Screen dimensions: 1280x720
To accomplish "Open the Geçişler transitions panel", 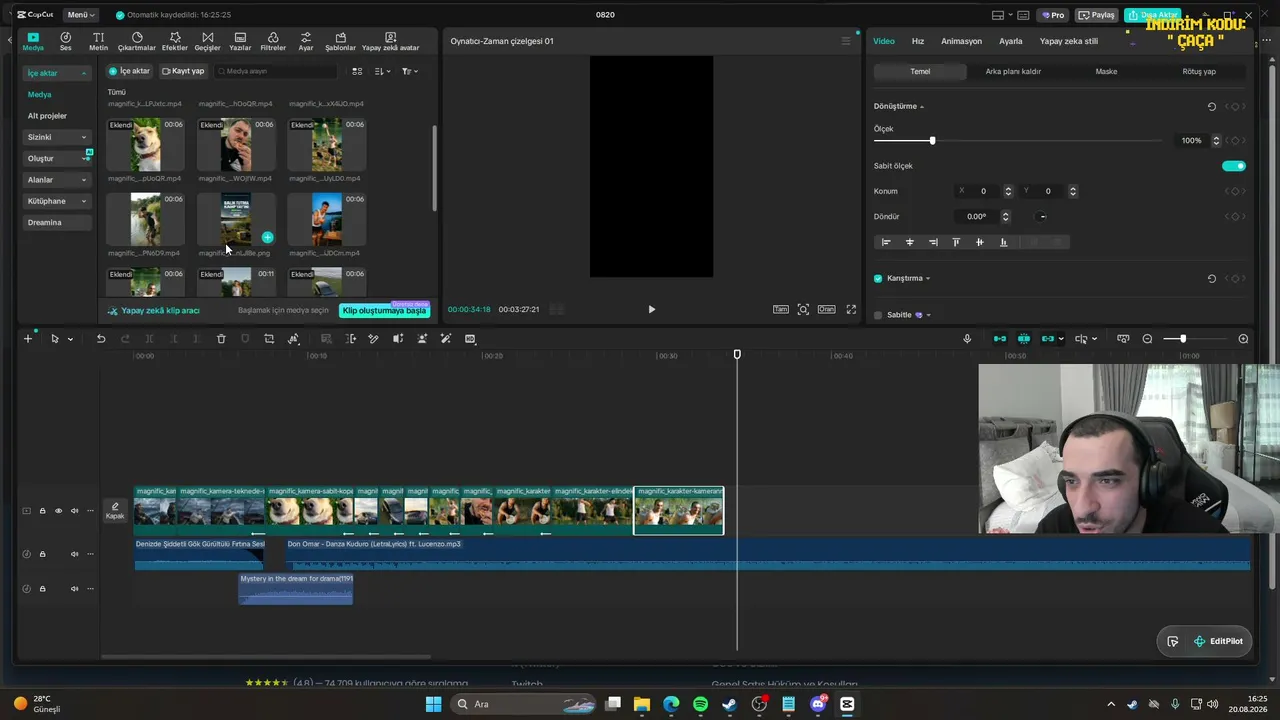I will [207, 41].
